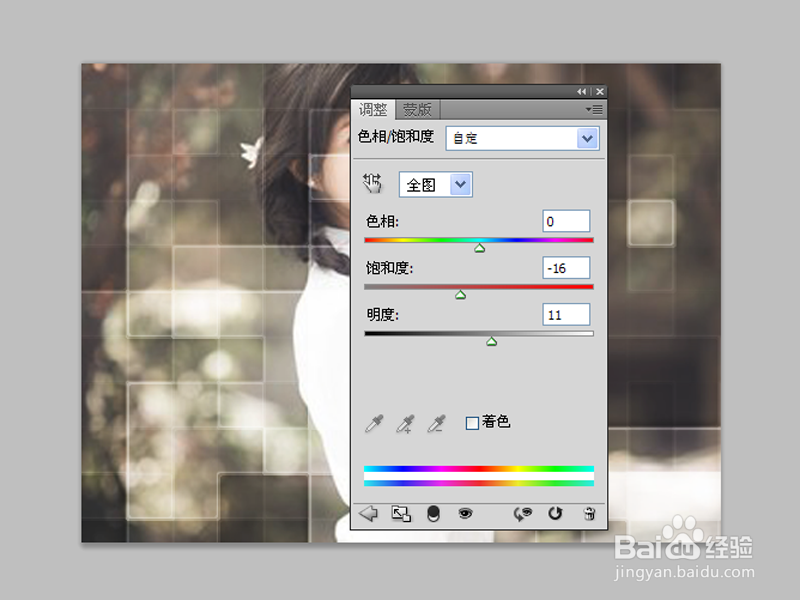Toggle adjustment layer visibility eye
800x600 pixels.
tap(465, 513)
